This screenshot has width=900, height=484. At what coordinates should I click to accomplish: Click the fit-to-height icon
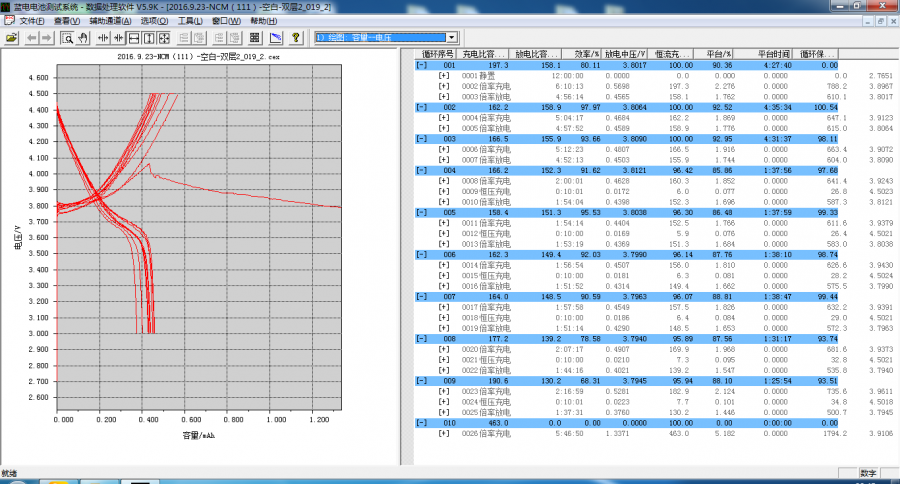(149, 38)
